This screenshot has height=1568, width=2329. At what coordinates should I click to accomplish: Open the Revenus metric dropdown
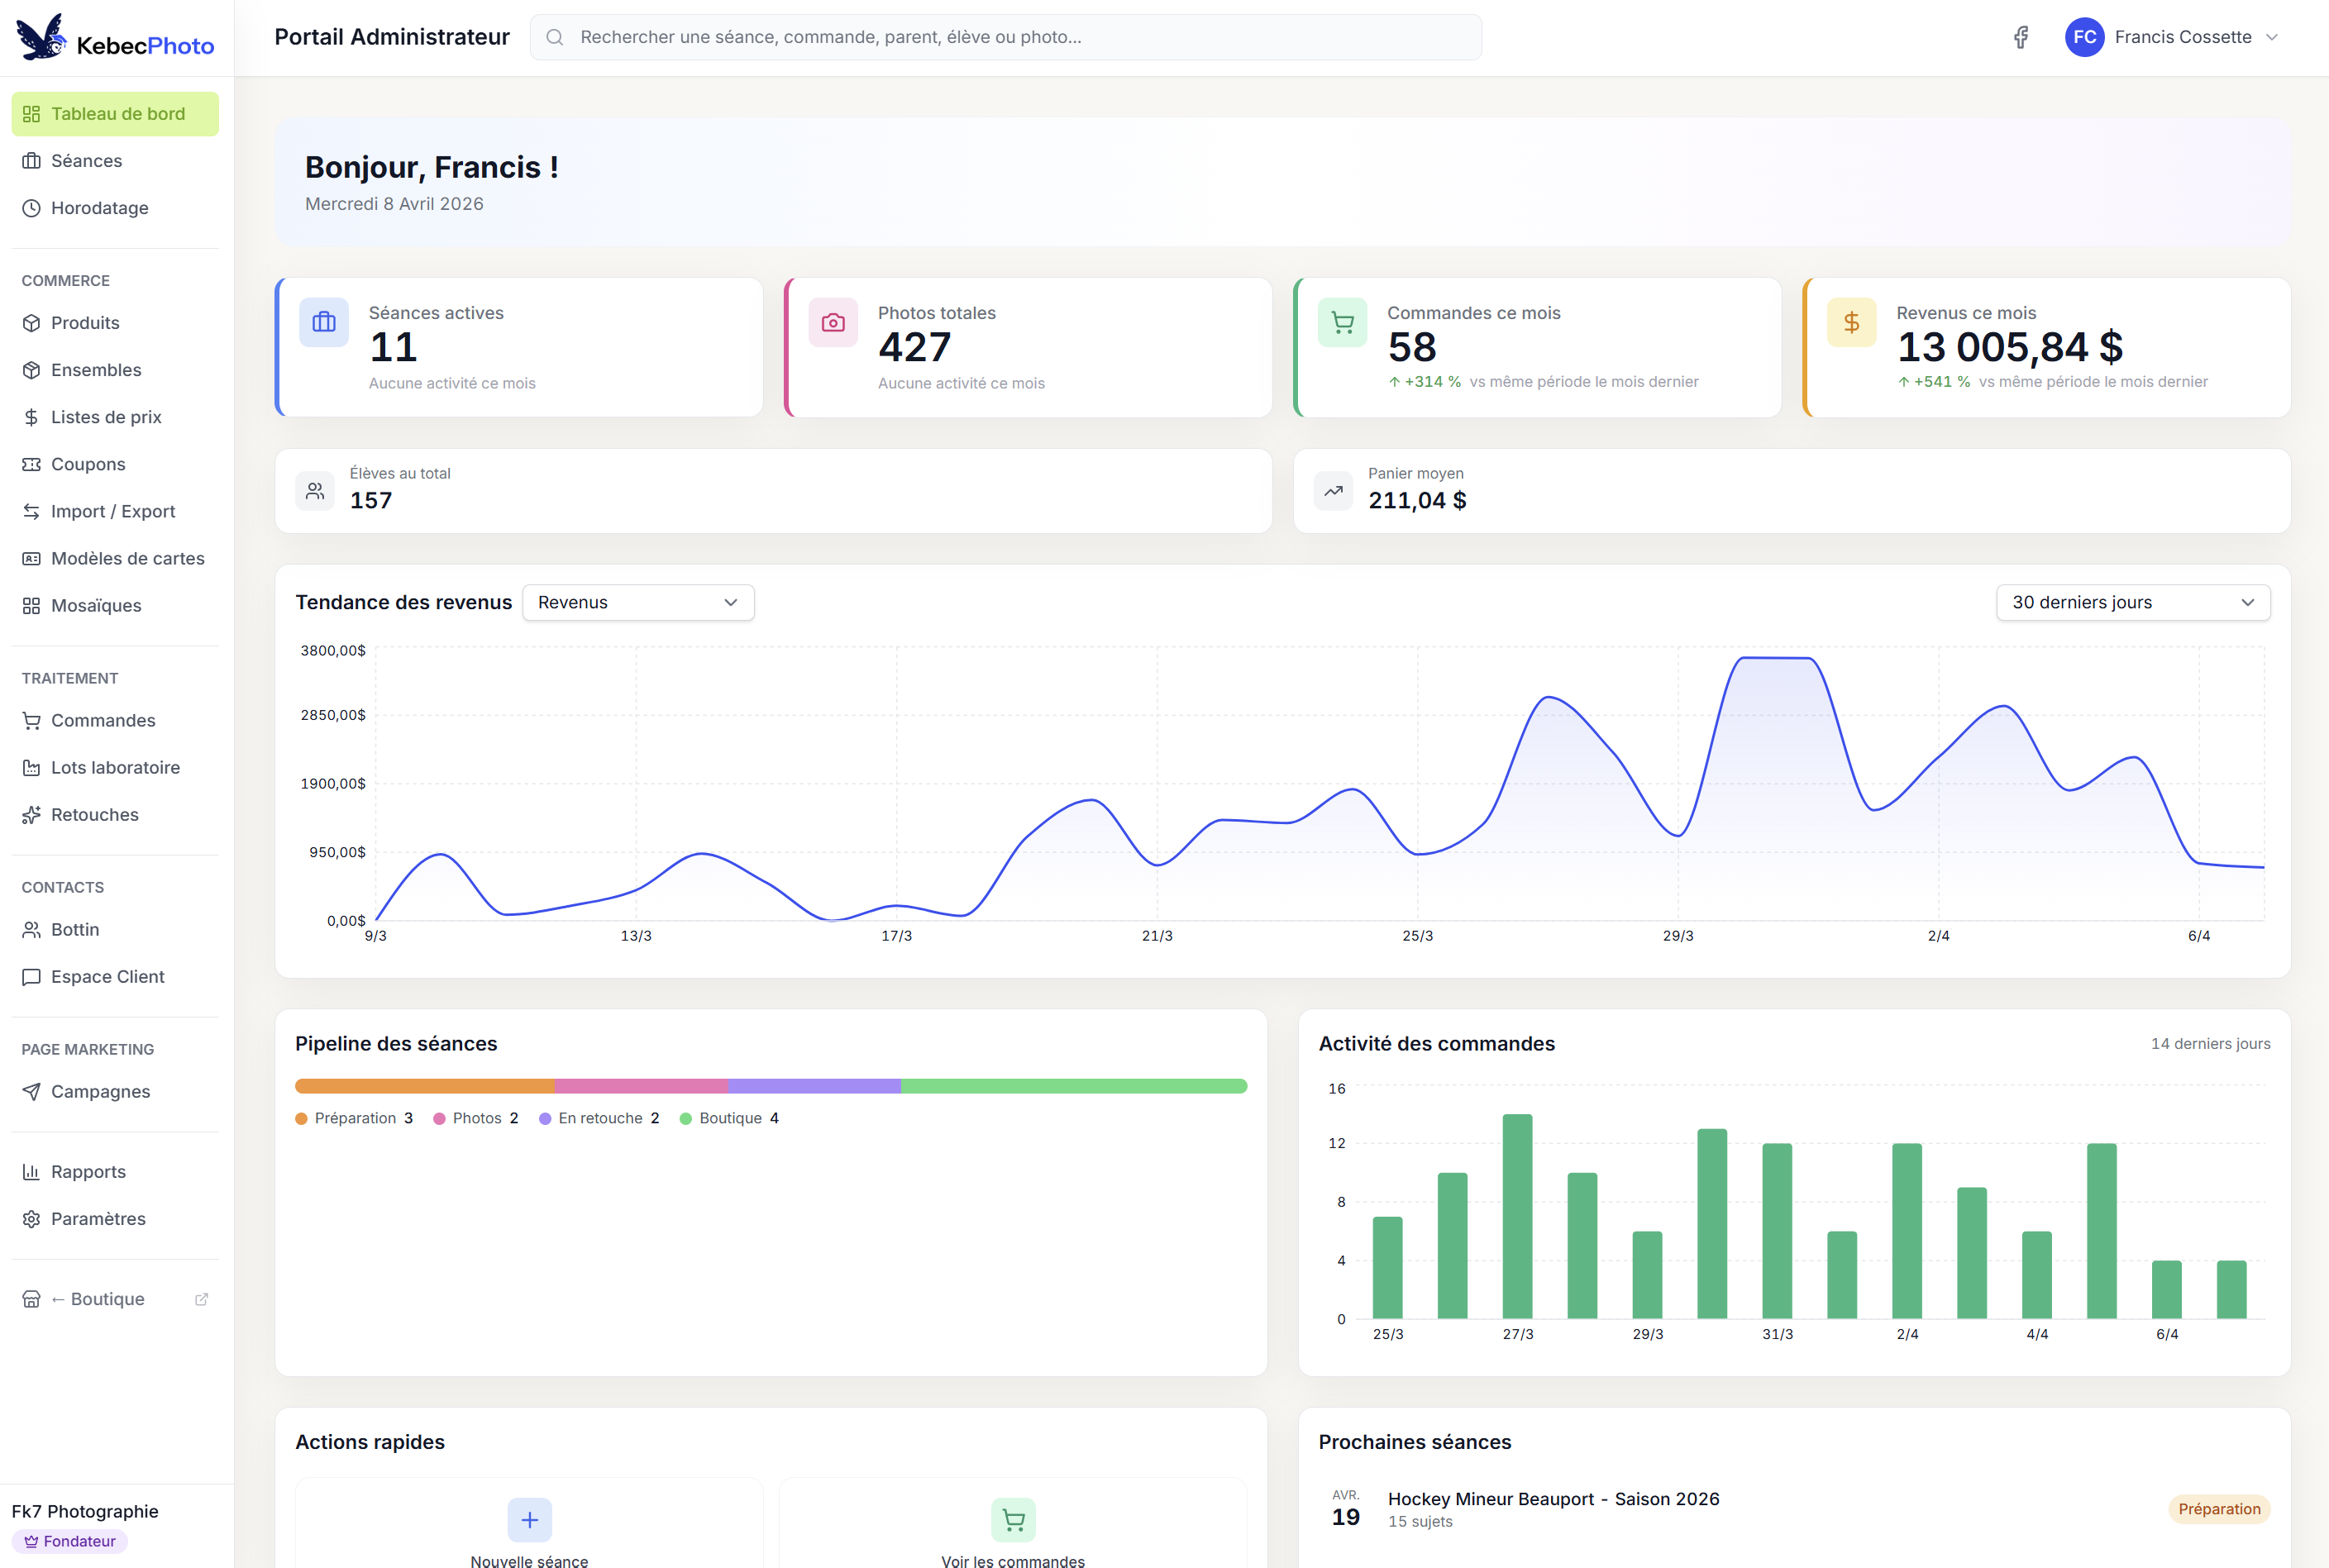tap(638, 602)
